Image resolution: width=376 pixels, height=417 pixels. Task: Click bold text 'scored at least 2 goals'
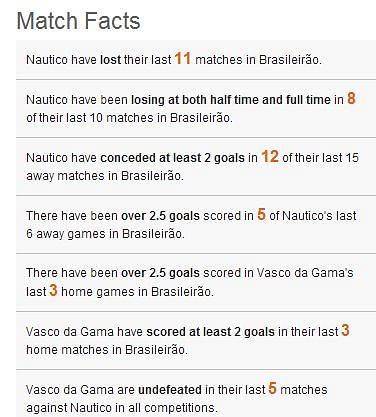pos(211,332)
